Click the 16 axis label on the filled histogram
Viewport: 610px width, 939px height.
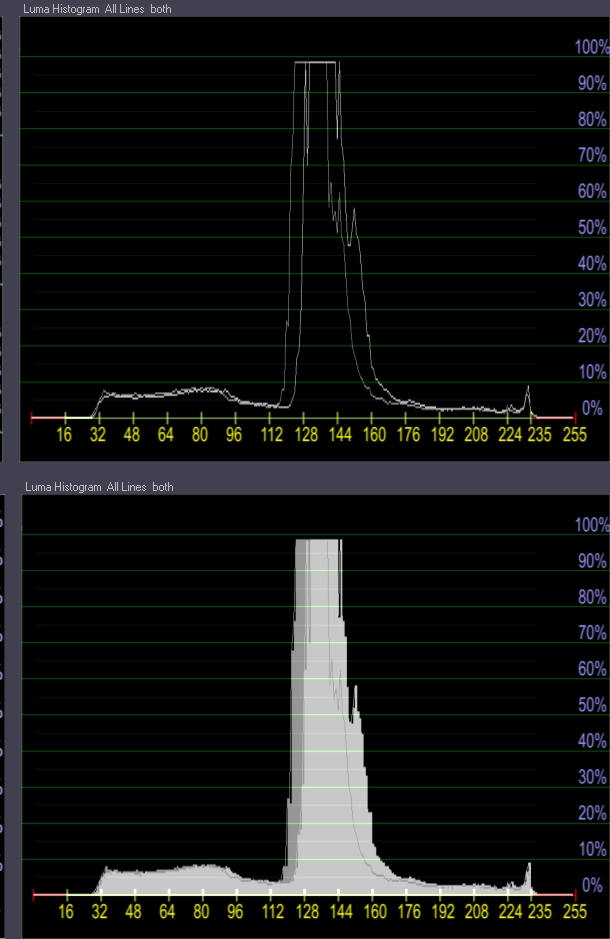click(66, 911)
